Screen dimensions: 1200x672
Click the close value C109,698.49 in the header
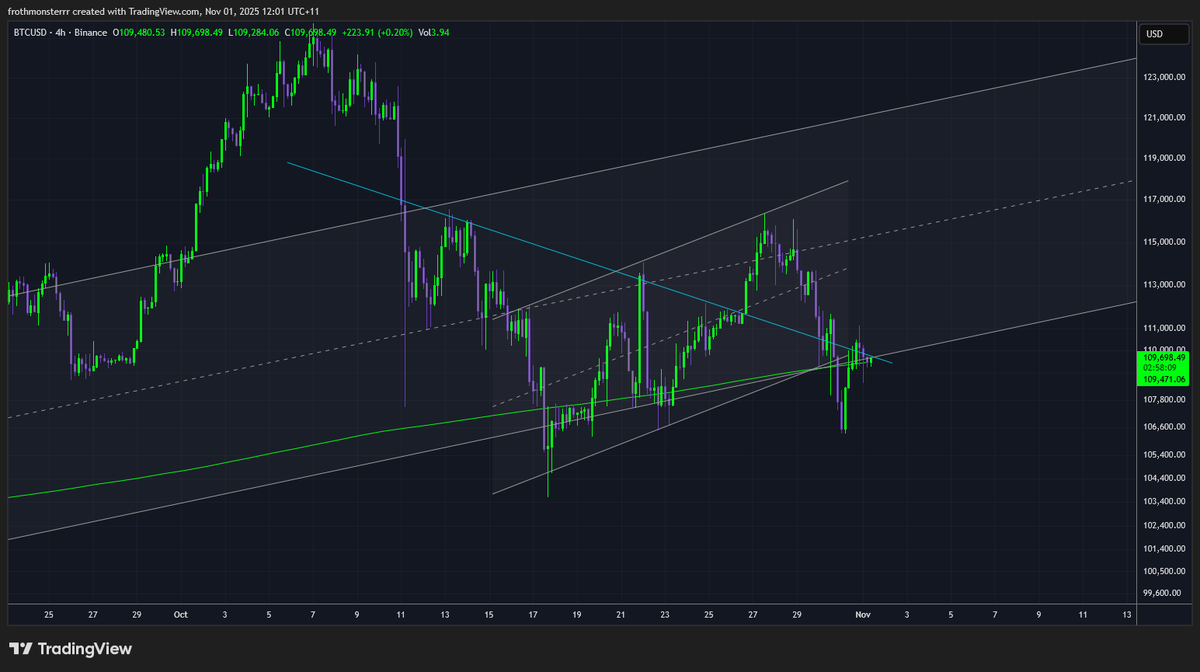[311, 32]
